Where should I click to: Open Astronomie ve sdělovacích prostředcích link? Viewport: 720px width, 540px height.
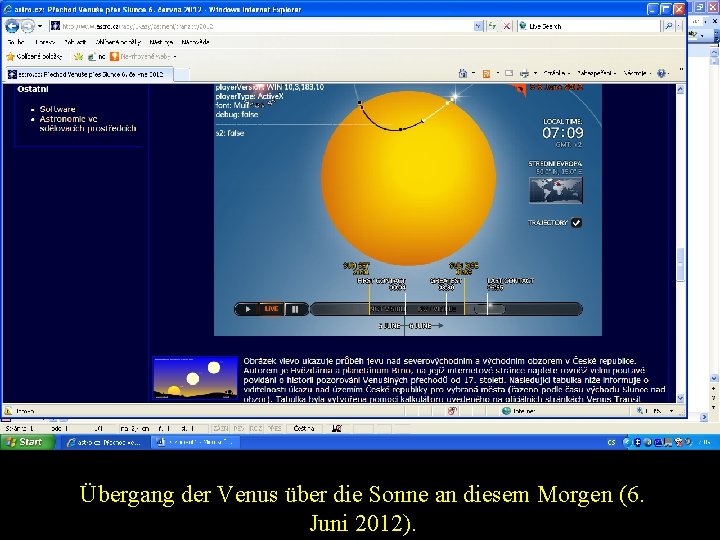point(88,124)
